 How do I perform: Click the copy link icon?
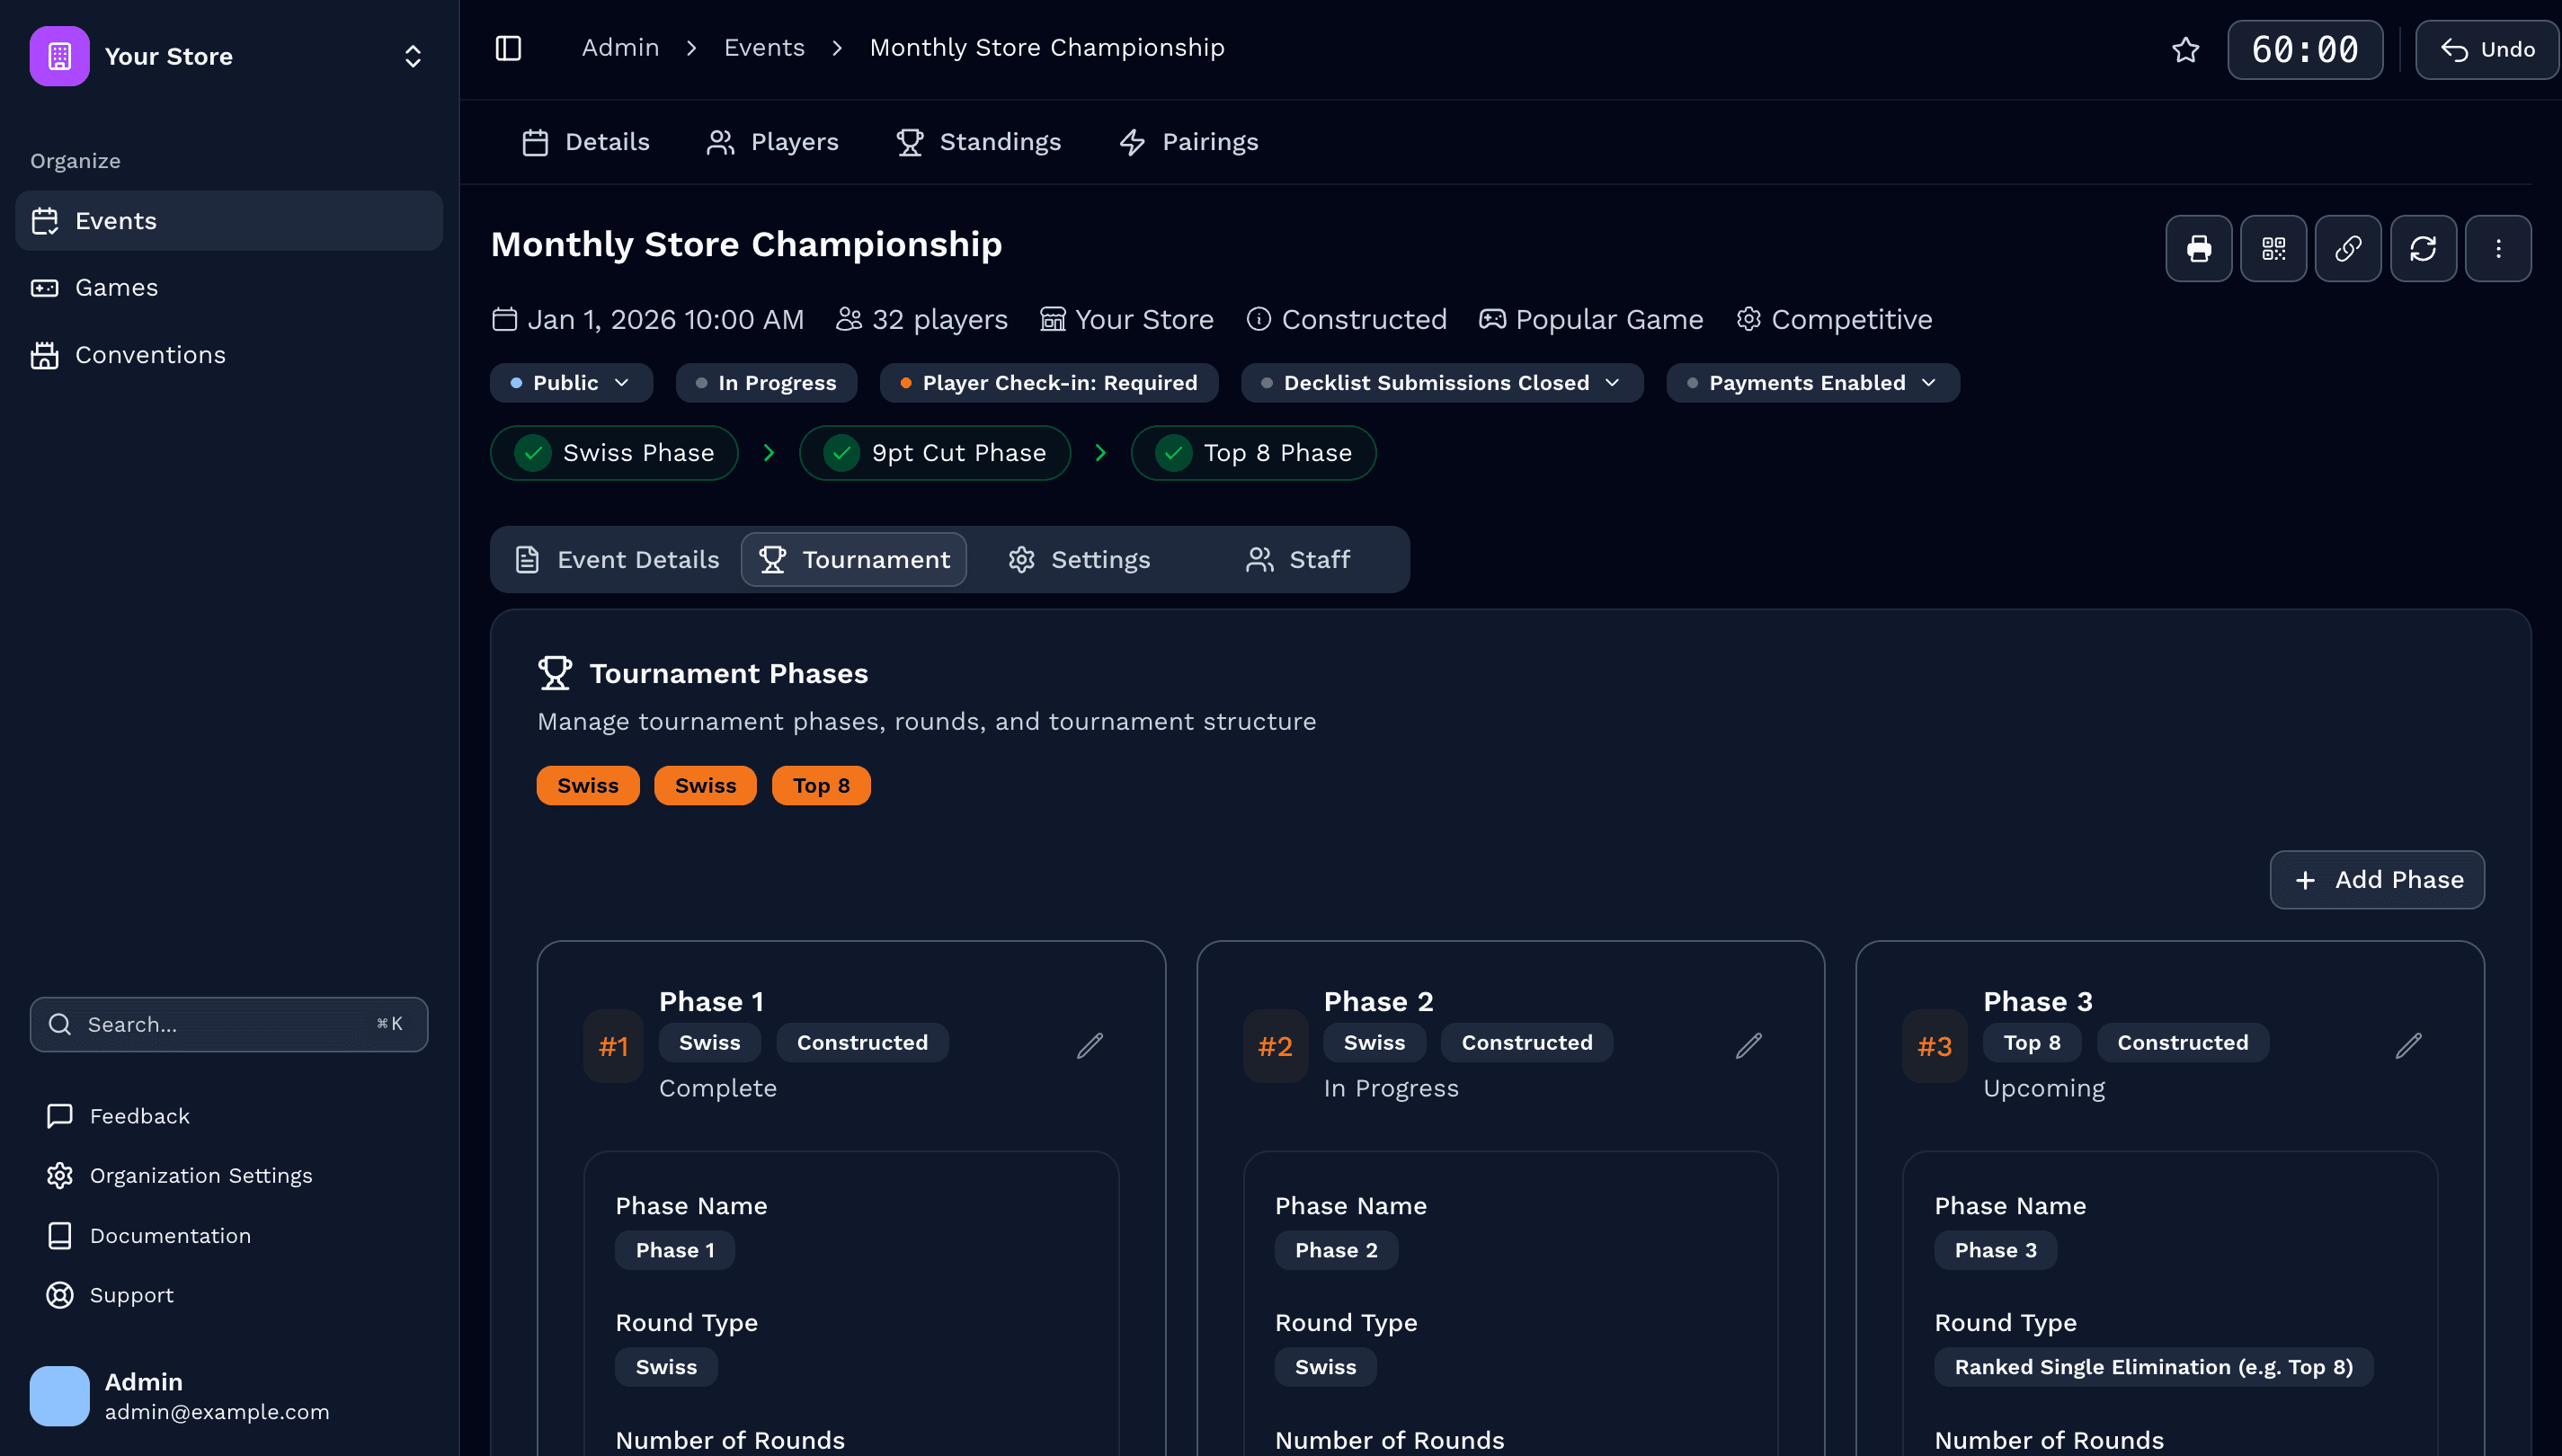pyautogui.click(x=2348, y=248)
